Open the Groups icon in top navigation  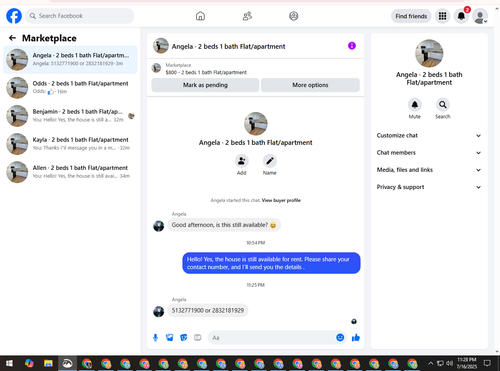294,16
